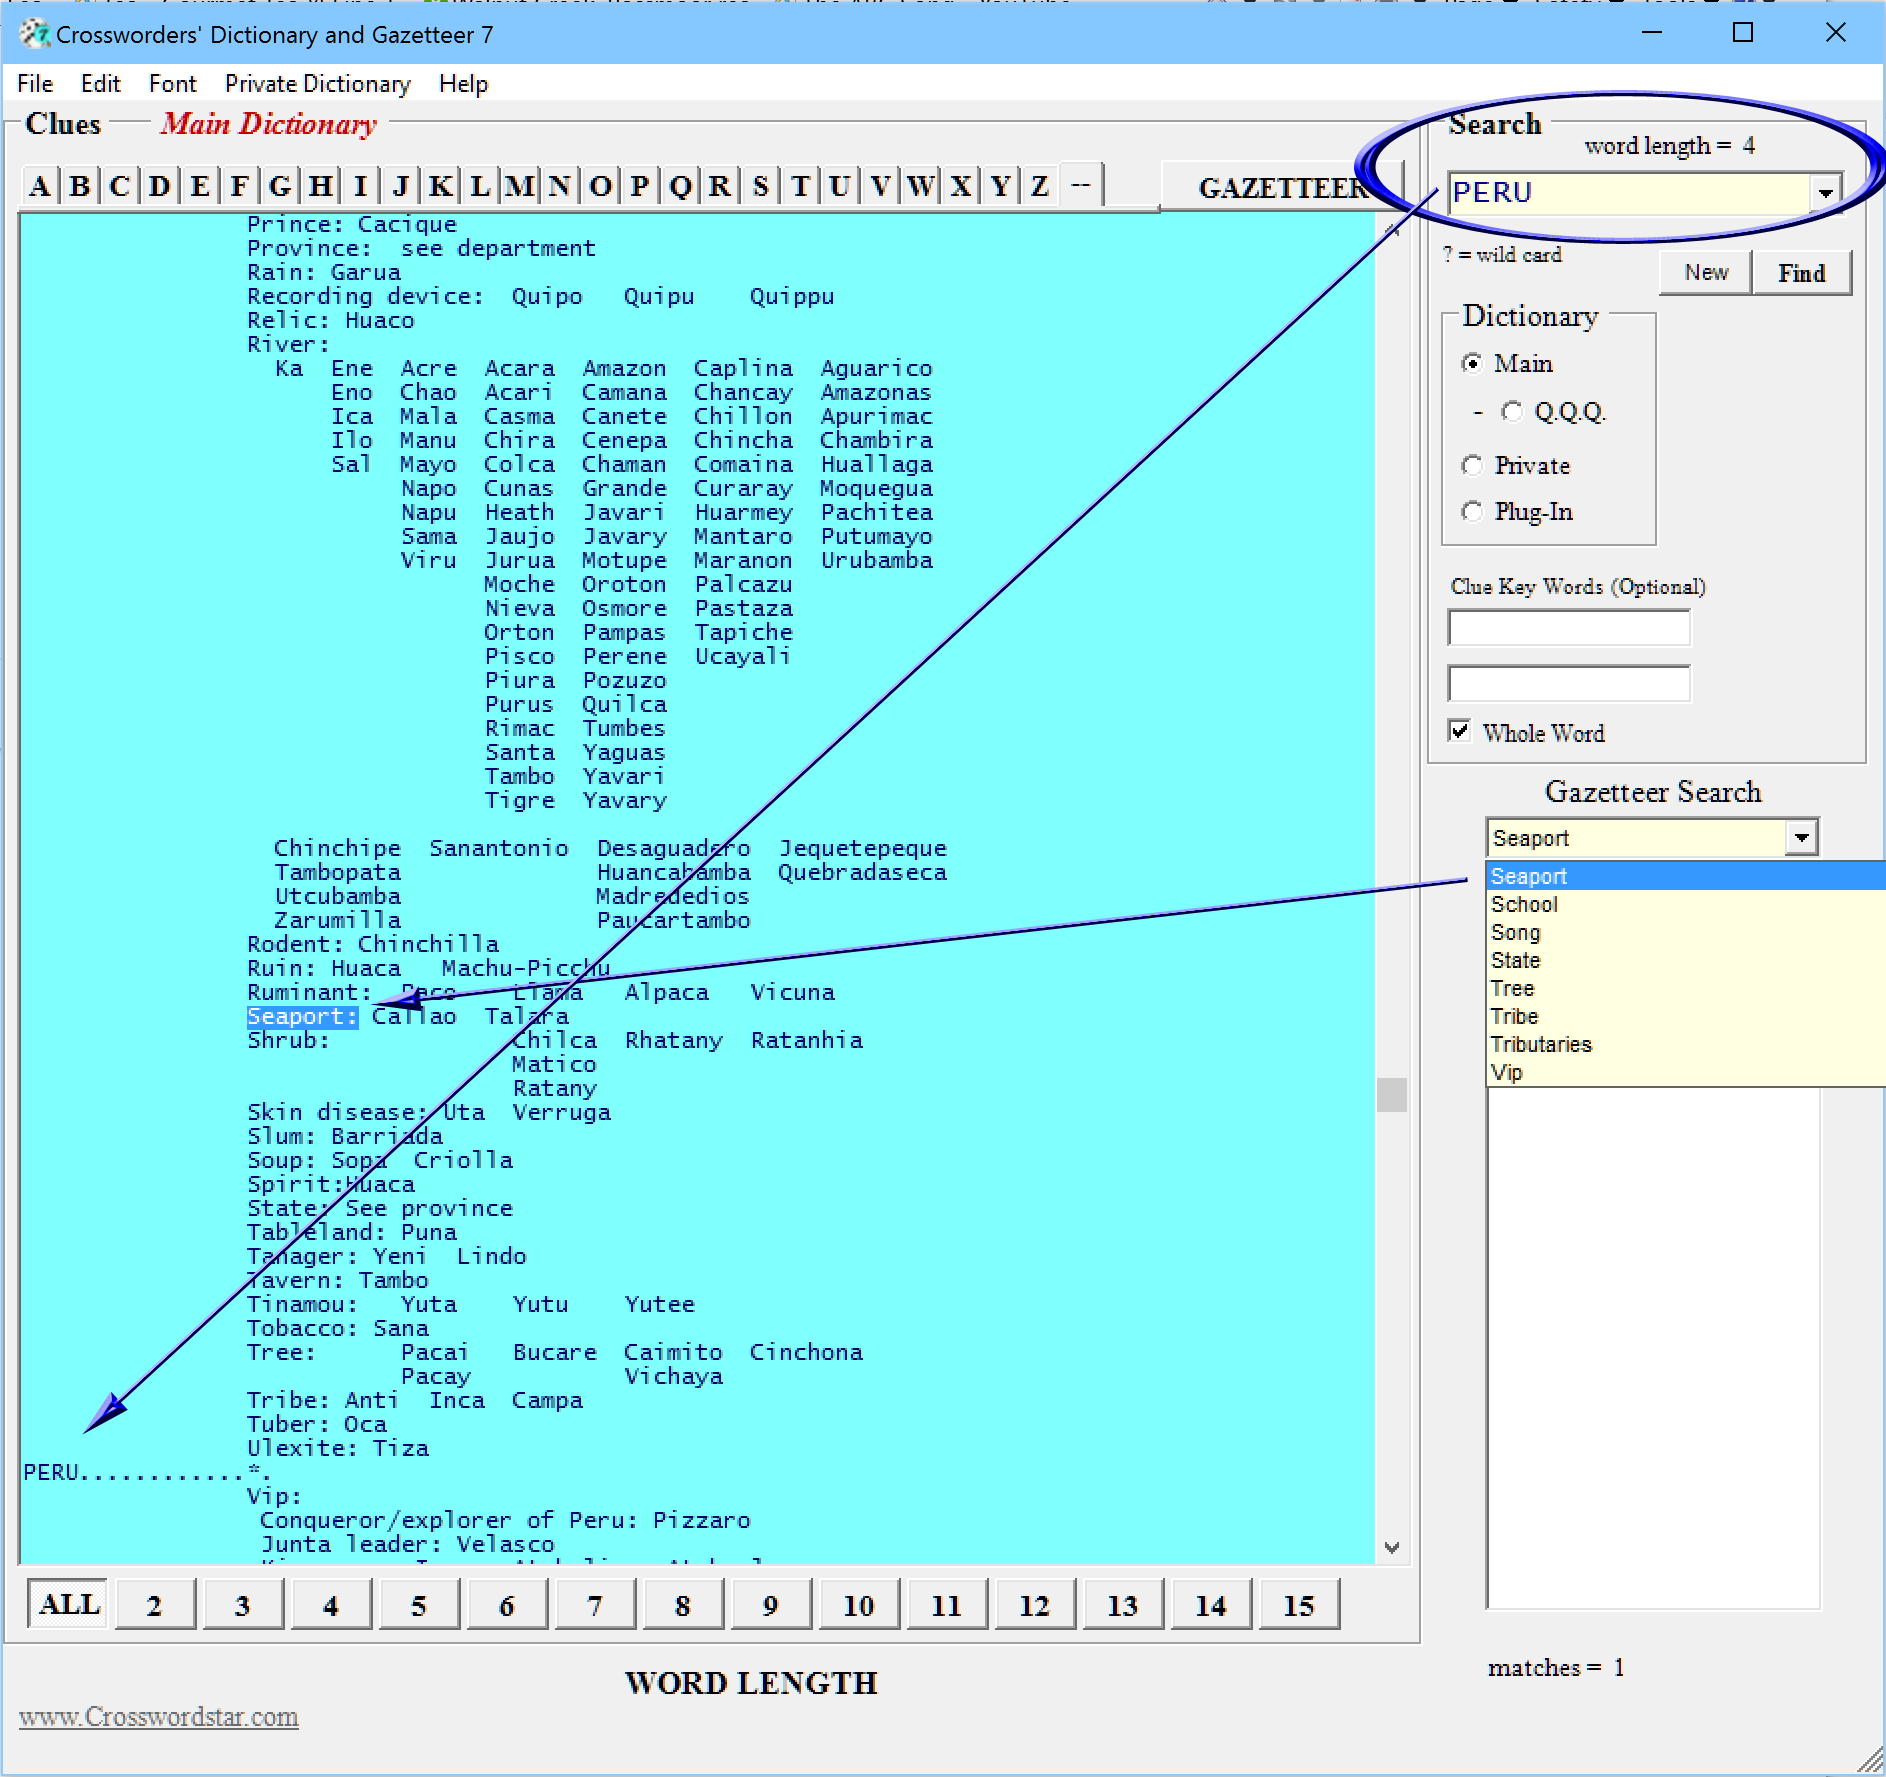Maximize the Crossworders' Dictionary window
The image size is (1886, 1777).
pyautogui.click(x=1743, y=33)
